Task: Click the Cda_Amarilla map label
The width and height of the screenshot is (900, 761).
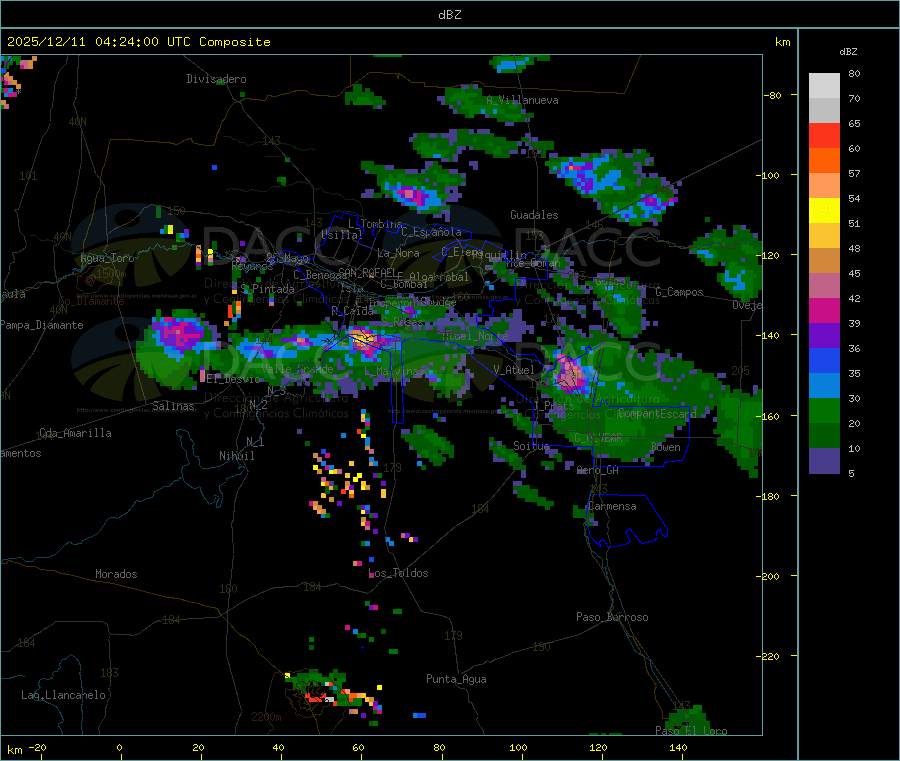Action: click(x=75, y=433)
